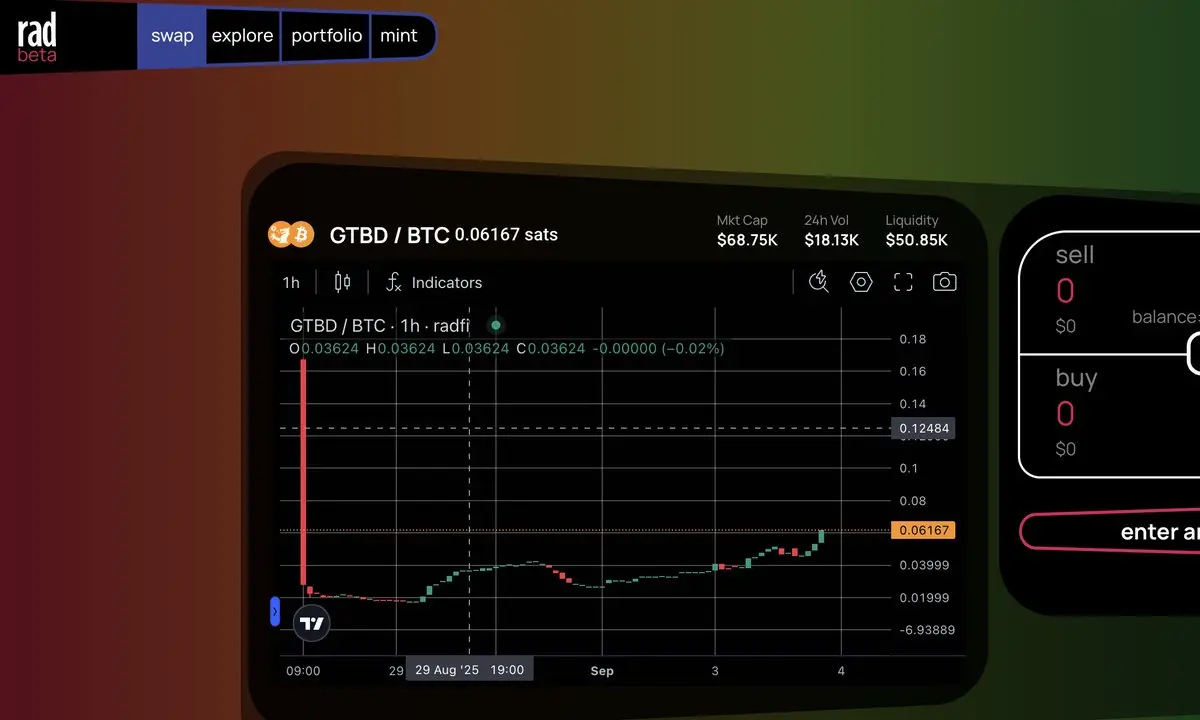Click the -6.93889 price axis label
Viewport: 1200px width, 720px height.
tap(927, 630)
